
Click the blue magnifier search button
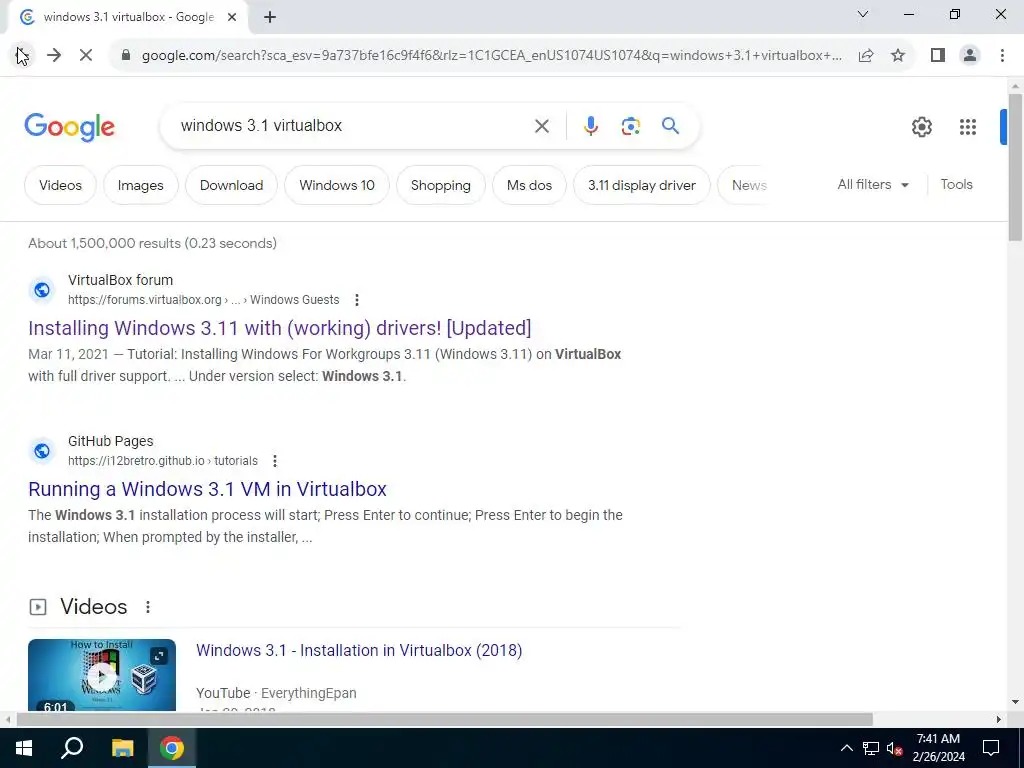tap(670, 125)
